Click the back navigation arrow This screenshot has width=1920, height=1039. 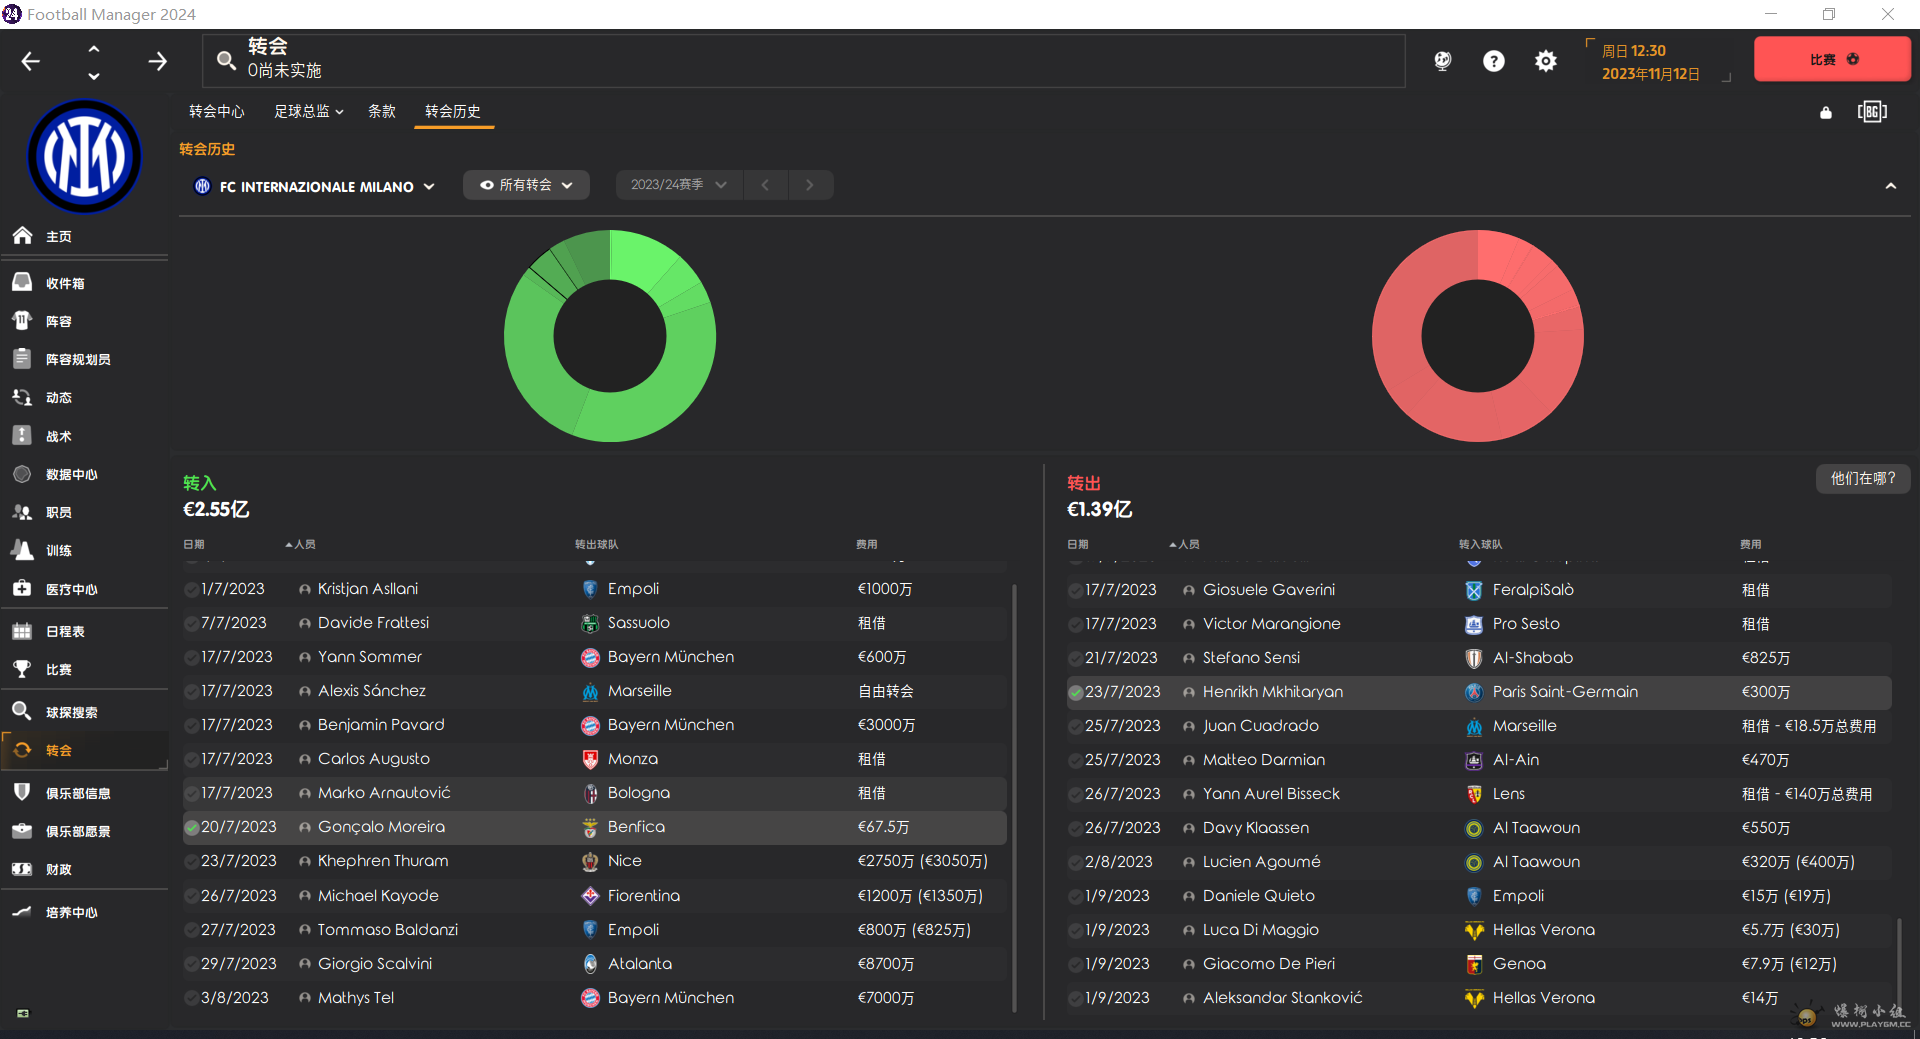[x=31, y=61]
